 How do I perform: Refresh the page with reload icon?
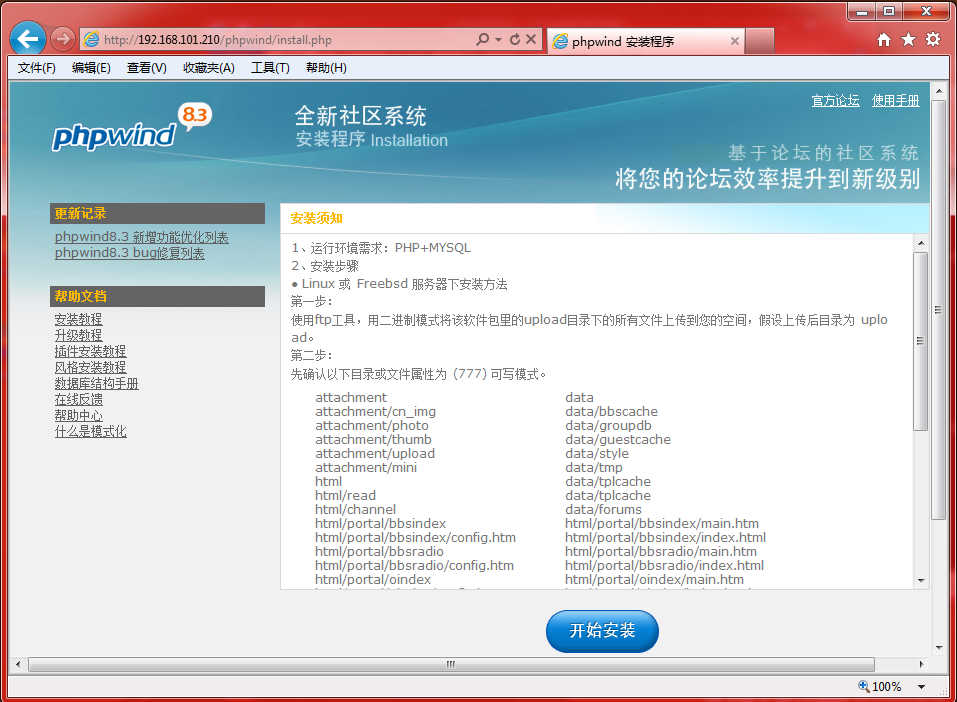point(515,39)
